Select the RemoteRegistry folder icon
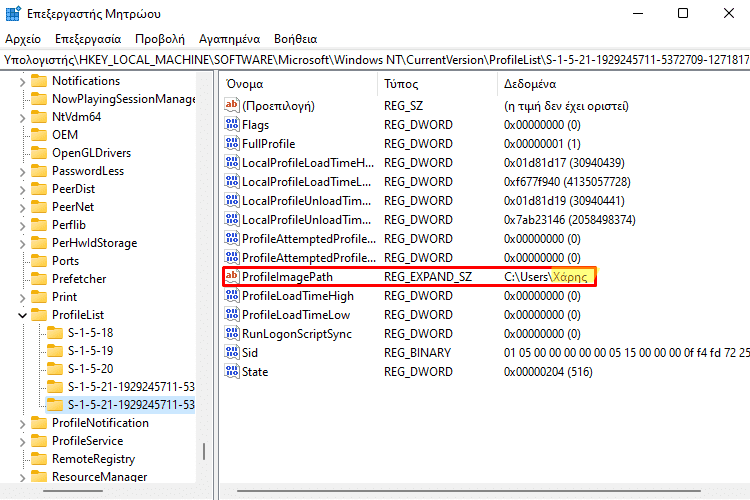Image resolution: width=750 pixels, height=500 pixels. [39, 459]
